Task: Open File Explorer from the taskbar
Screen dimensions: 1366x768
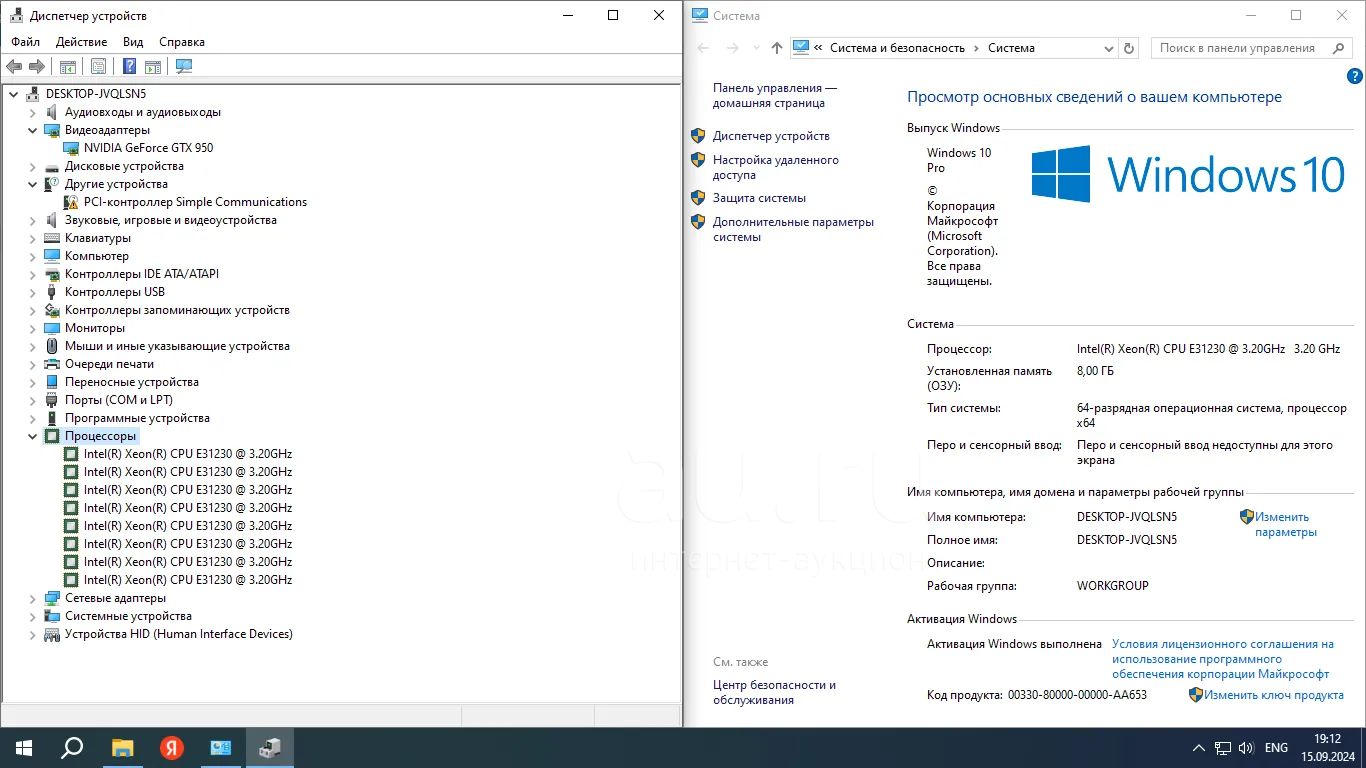Action: [x=122, y=747]
